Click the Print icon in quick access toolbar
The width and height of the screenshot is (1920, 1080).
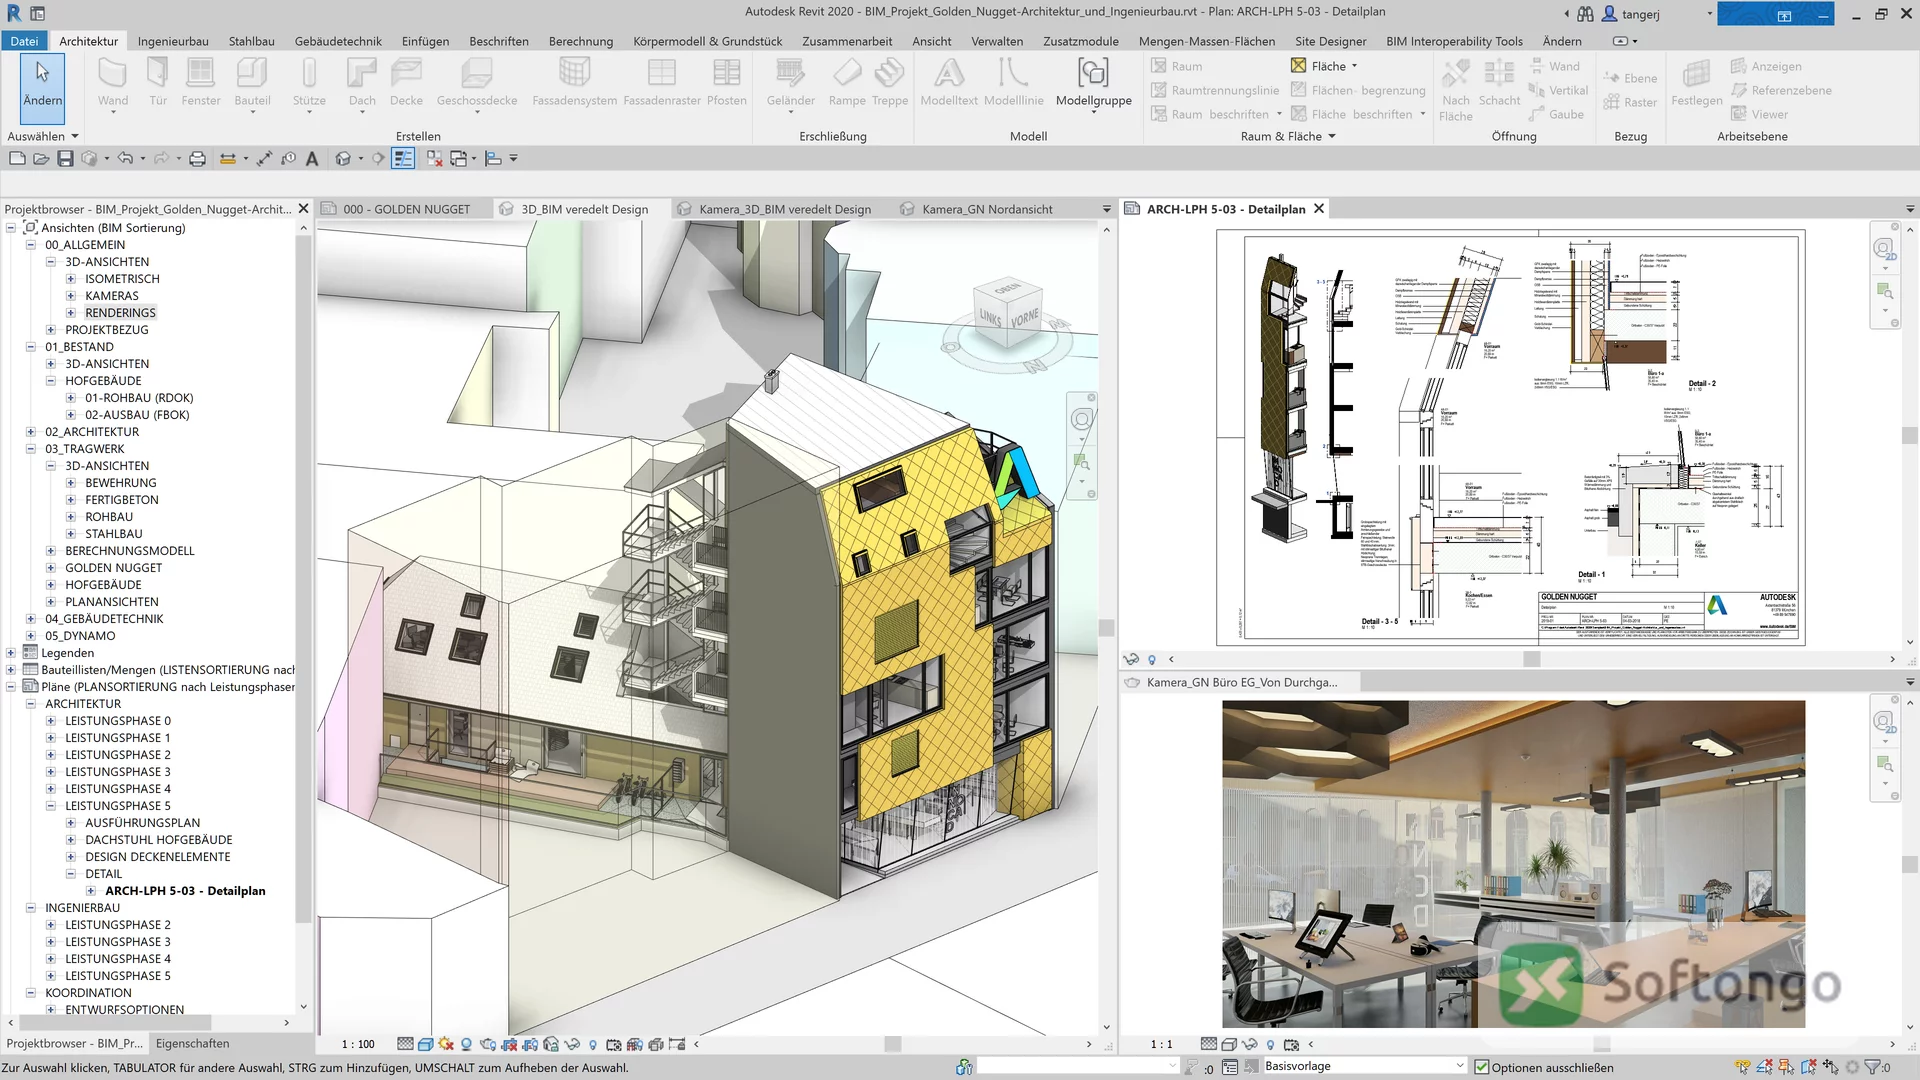[x=197, y=159]
